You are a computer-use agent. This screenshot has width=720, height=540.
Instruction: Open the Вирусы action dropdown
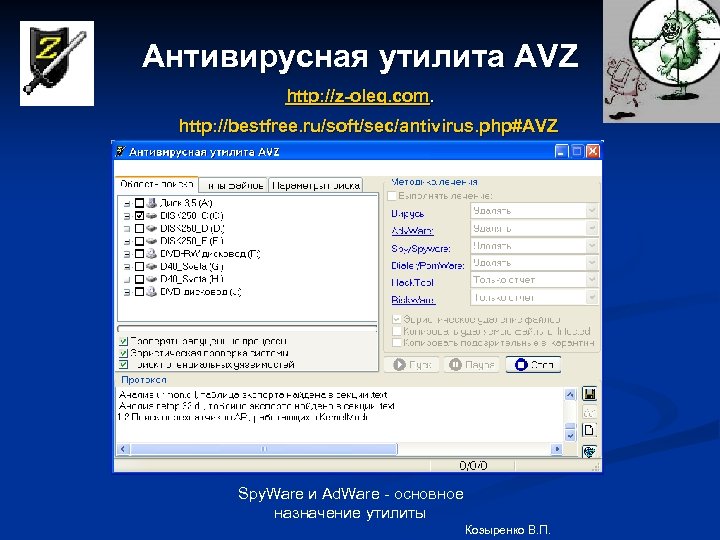tap(592, 211)
